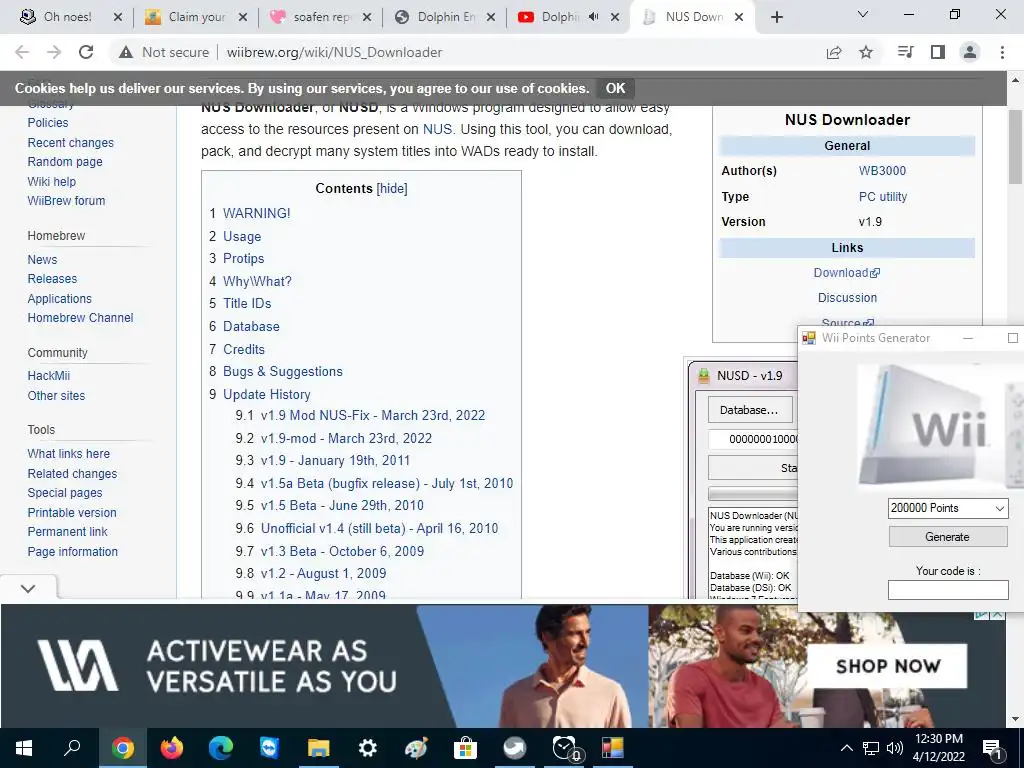
Task: Open the Discussion link in infobox
Action: (847, 298)
